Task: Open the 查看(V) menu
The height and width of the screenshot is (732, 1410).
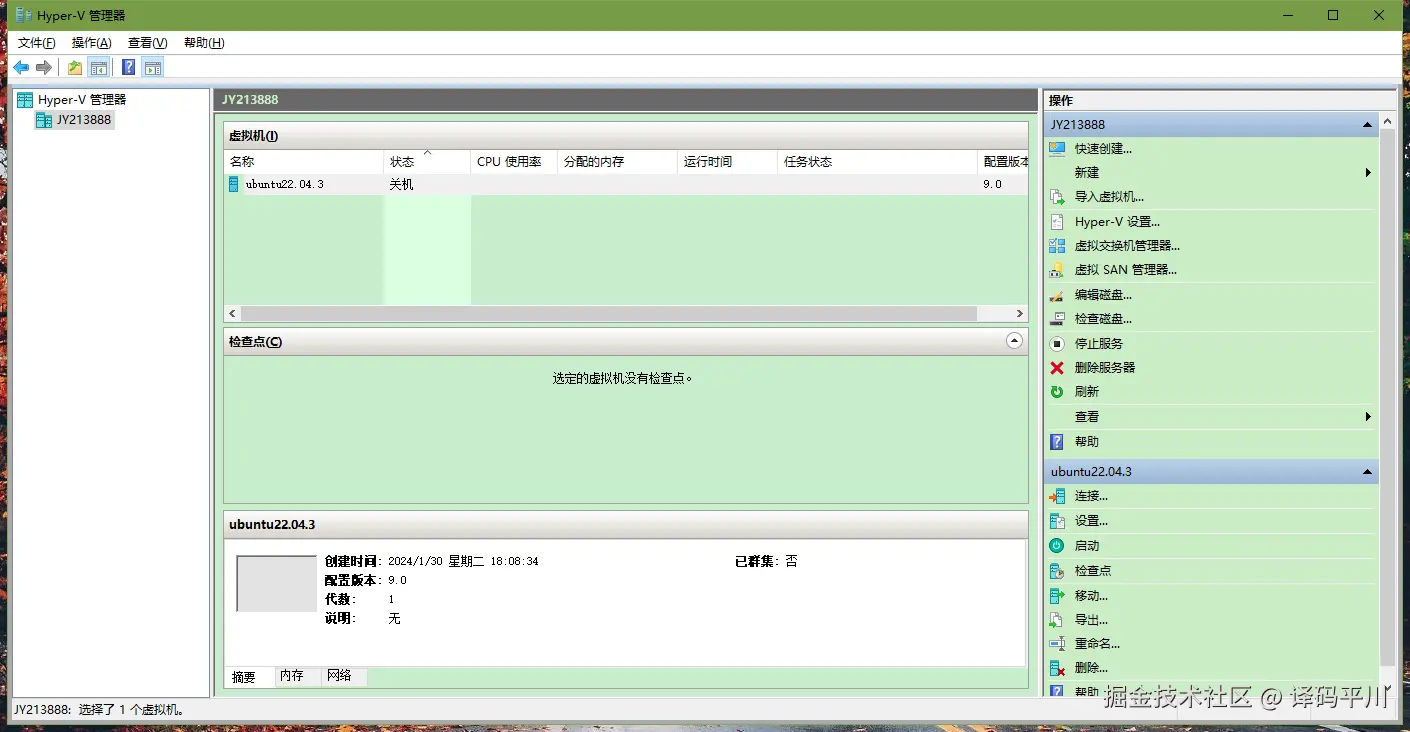Action: [148, 43]
